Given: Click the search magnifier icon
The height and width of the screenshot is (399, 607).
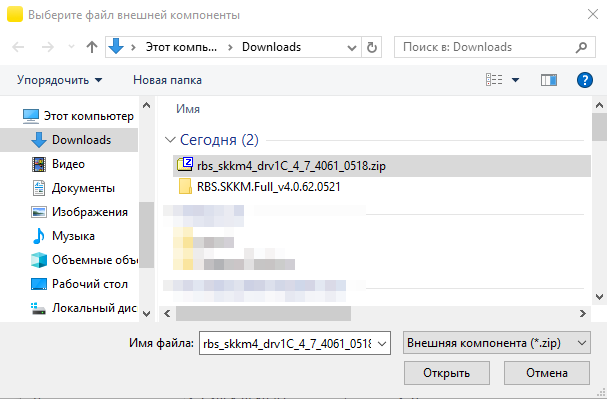Looking at the screenshot, I should point(581,47).
